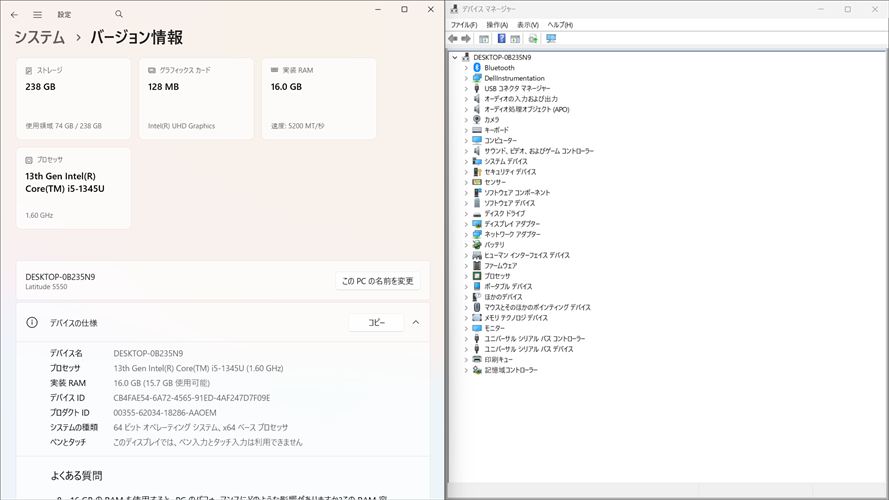This screenshot has height=500, width=889.
Task: Expand the ディスプレイ アダプター tree node
Action: point(466,224)
